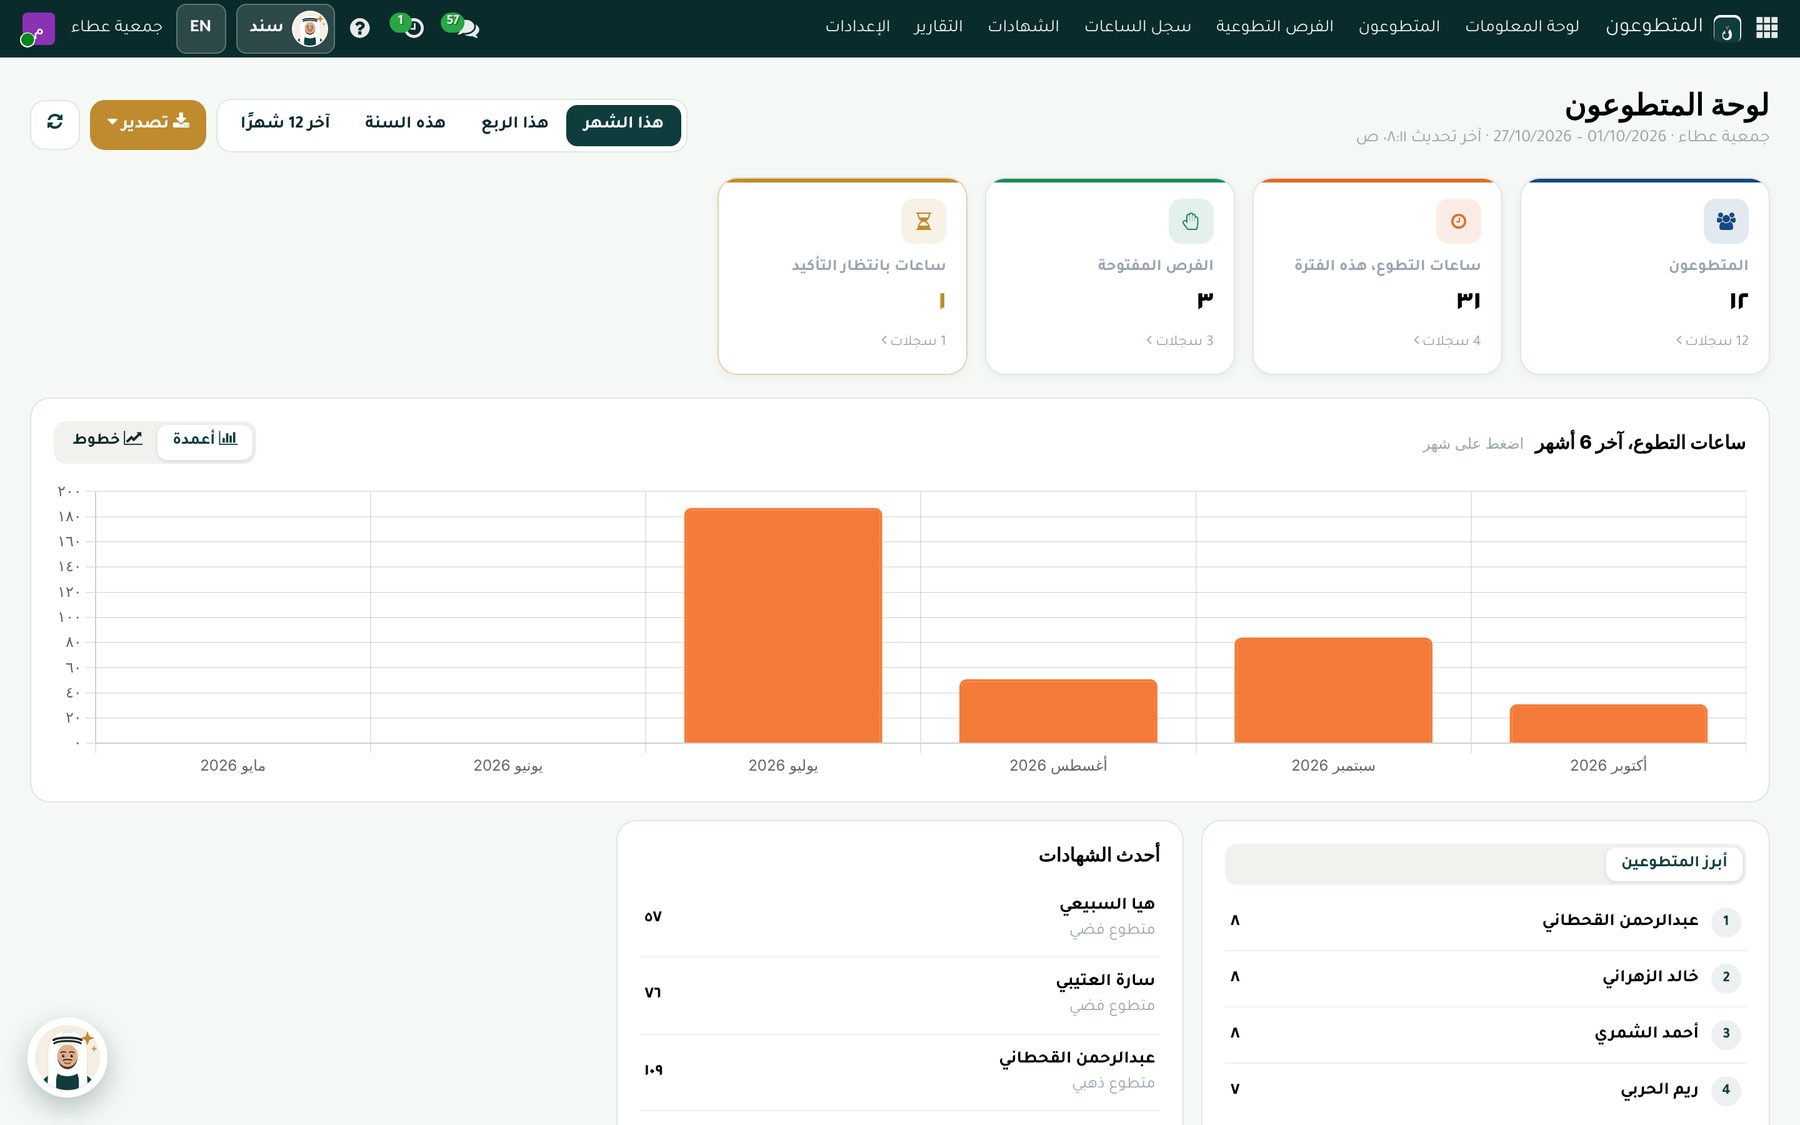Open the سند user avatar menu
The width and height of the screenshot is (1800, 1125).
[x=286, y=28]
